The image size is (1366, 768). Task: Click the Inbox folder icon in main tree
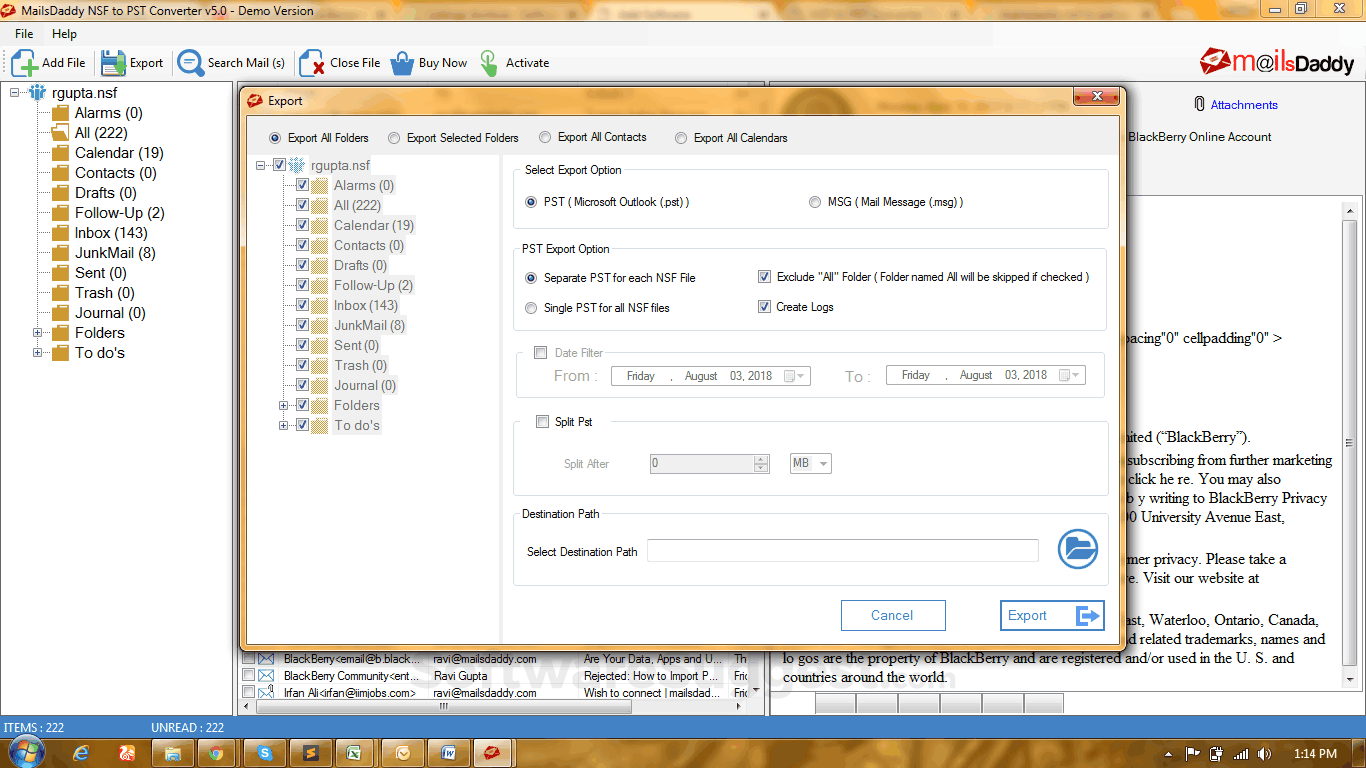click(60, 233)
